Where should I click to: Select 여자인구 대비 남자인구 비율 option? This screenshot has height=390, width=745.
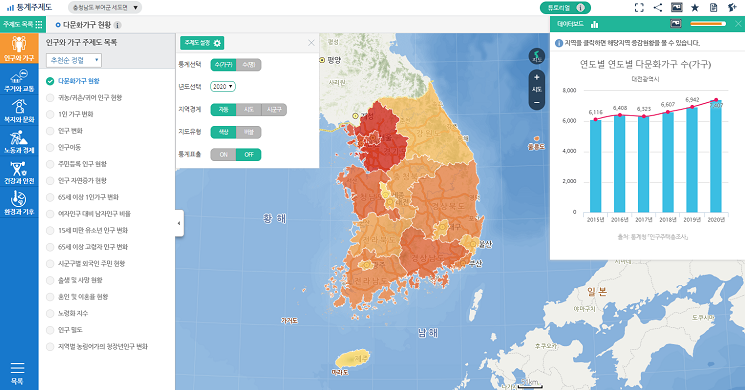tap(50, 214)
